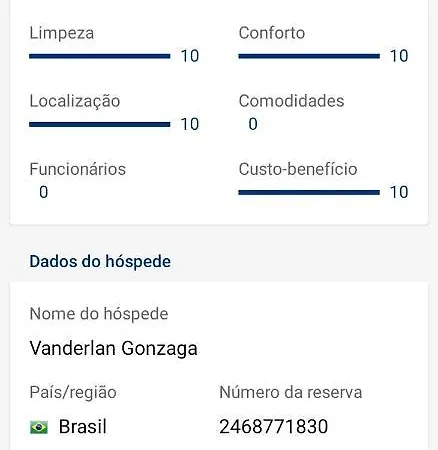The height and width of the screenshot is (450, 438).
Task: Click the Nome do hóspede label
Action: point(99,314)
